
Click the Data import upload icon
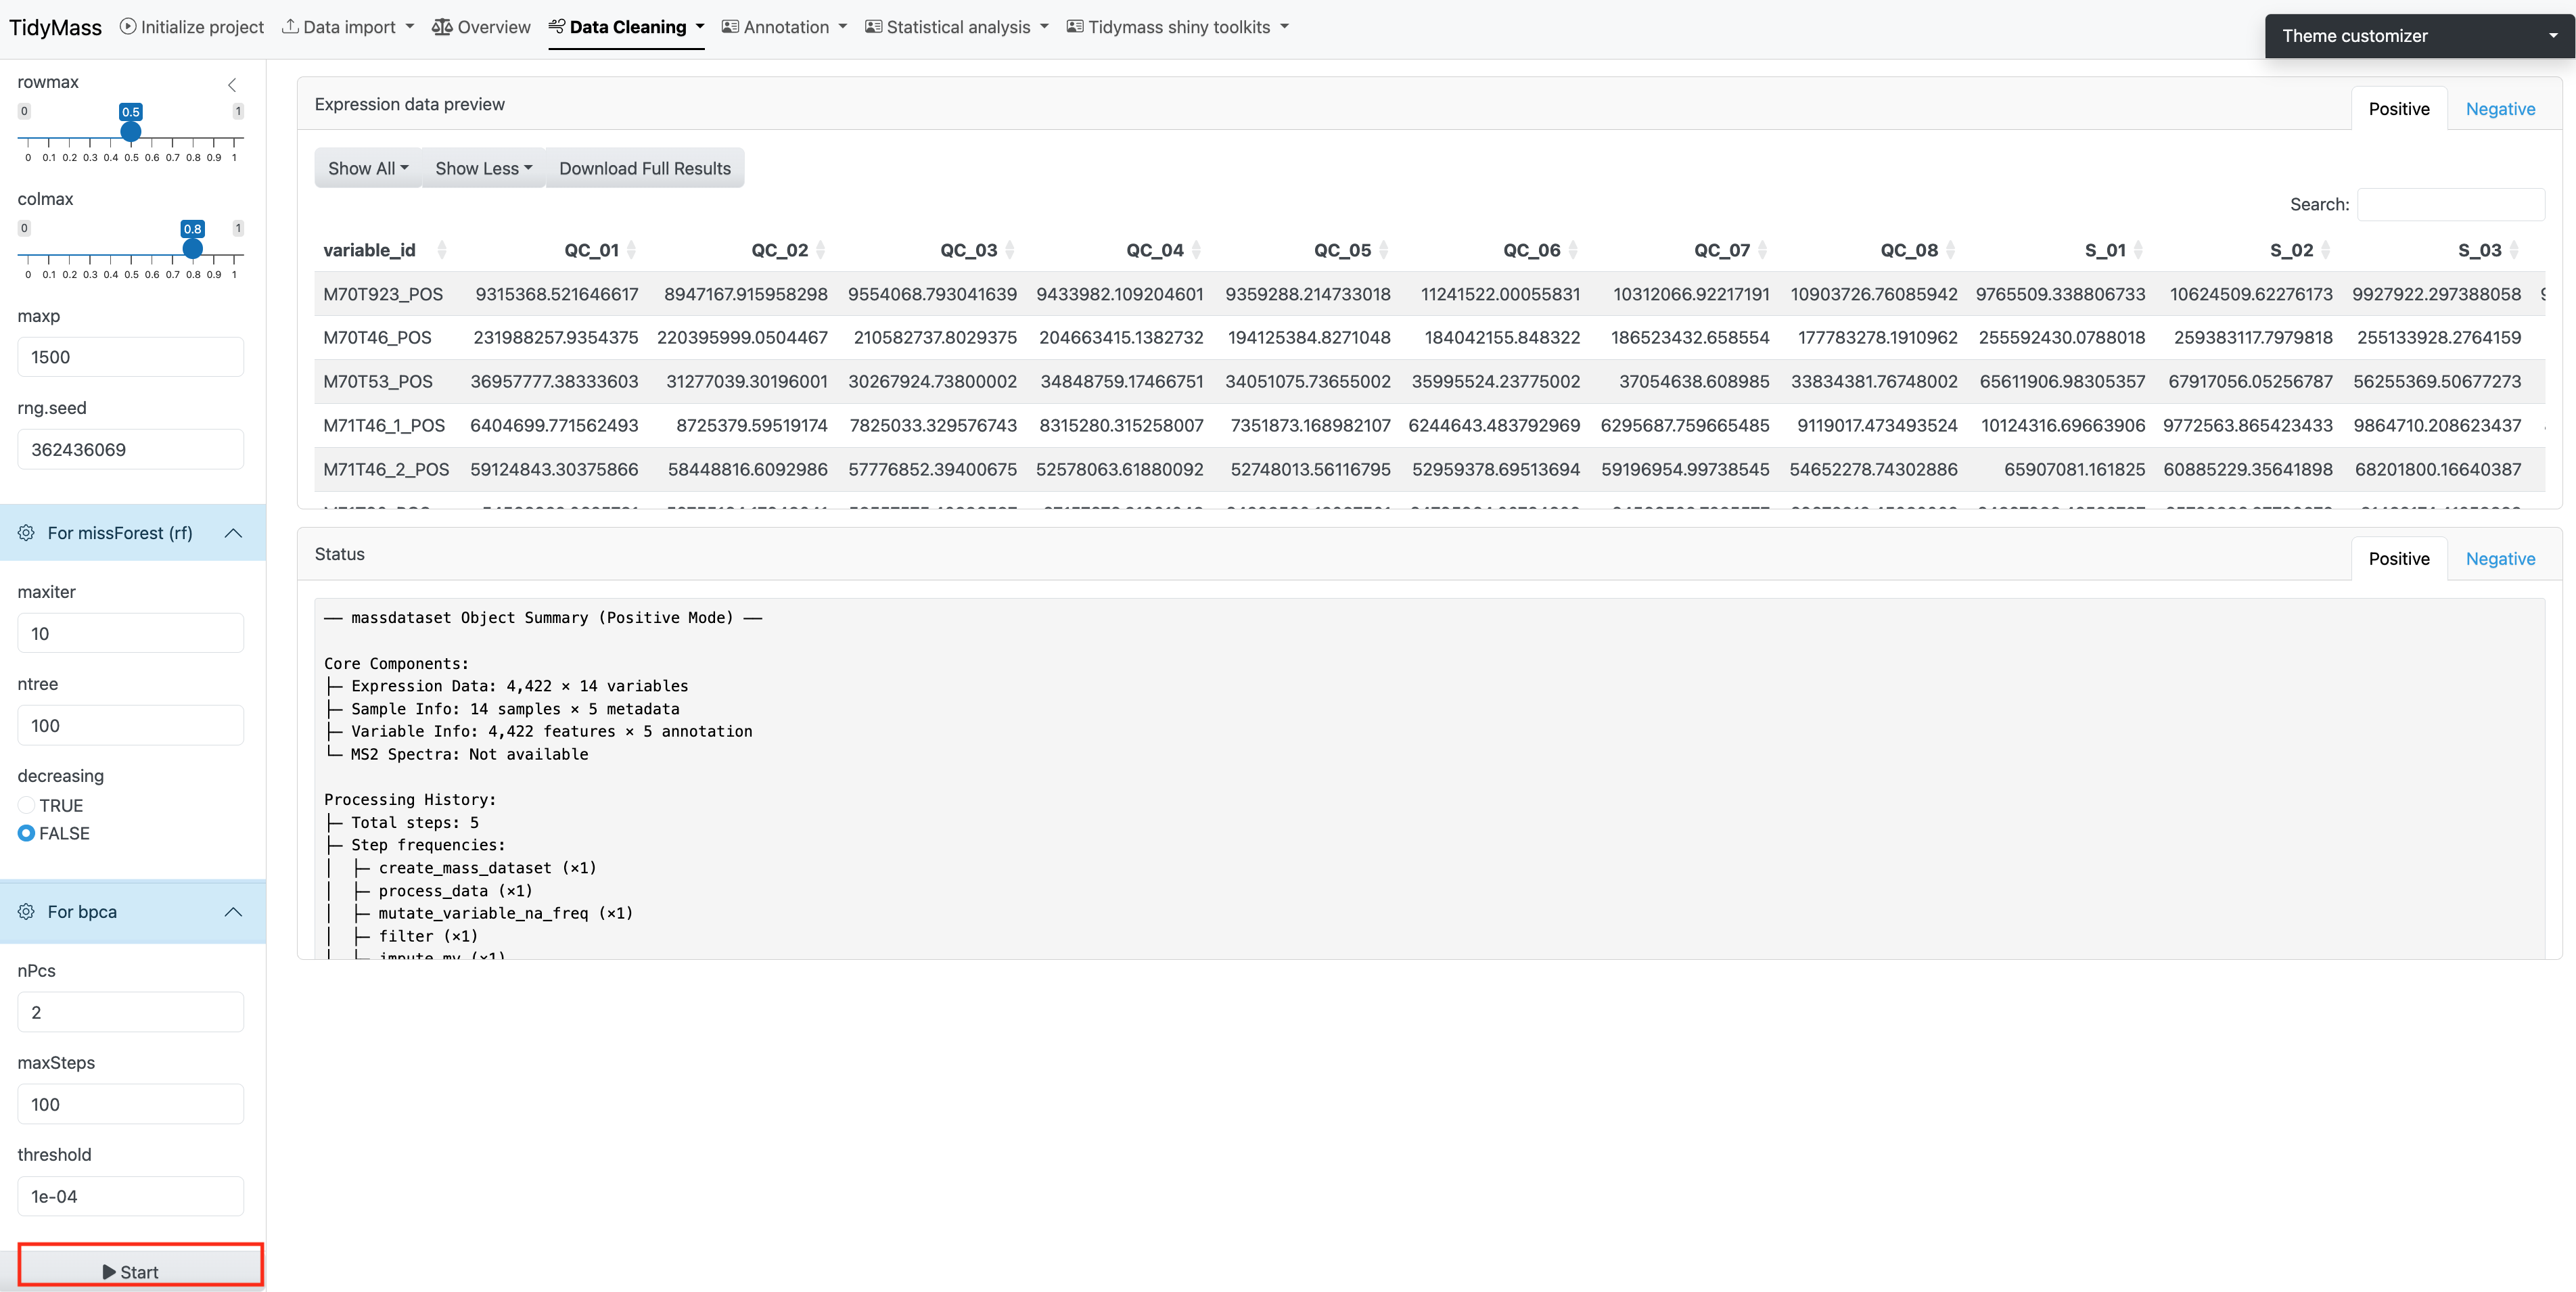pyautogui.click(x=290, y=27)
